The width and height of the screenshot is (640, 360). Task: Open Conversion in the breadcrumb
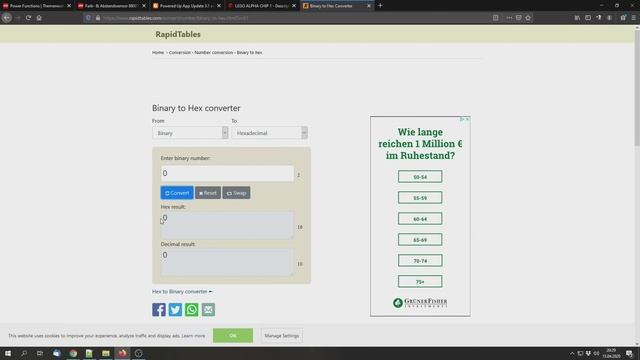[x=180, y=52]
